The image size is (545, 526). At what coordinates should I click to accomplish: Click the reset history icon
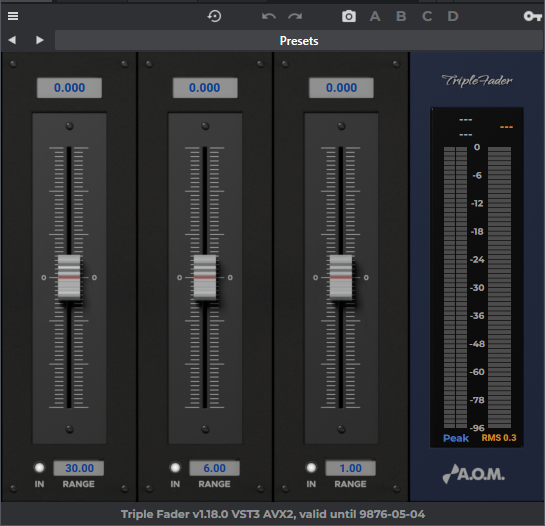point(214,16)
